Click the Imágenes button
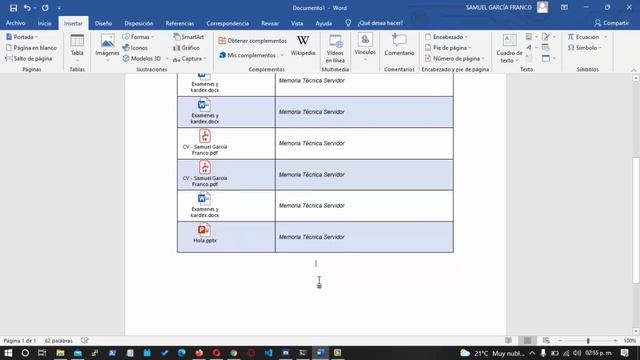Screen dimensions: 640x360 pos(107,48)
